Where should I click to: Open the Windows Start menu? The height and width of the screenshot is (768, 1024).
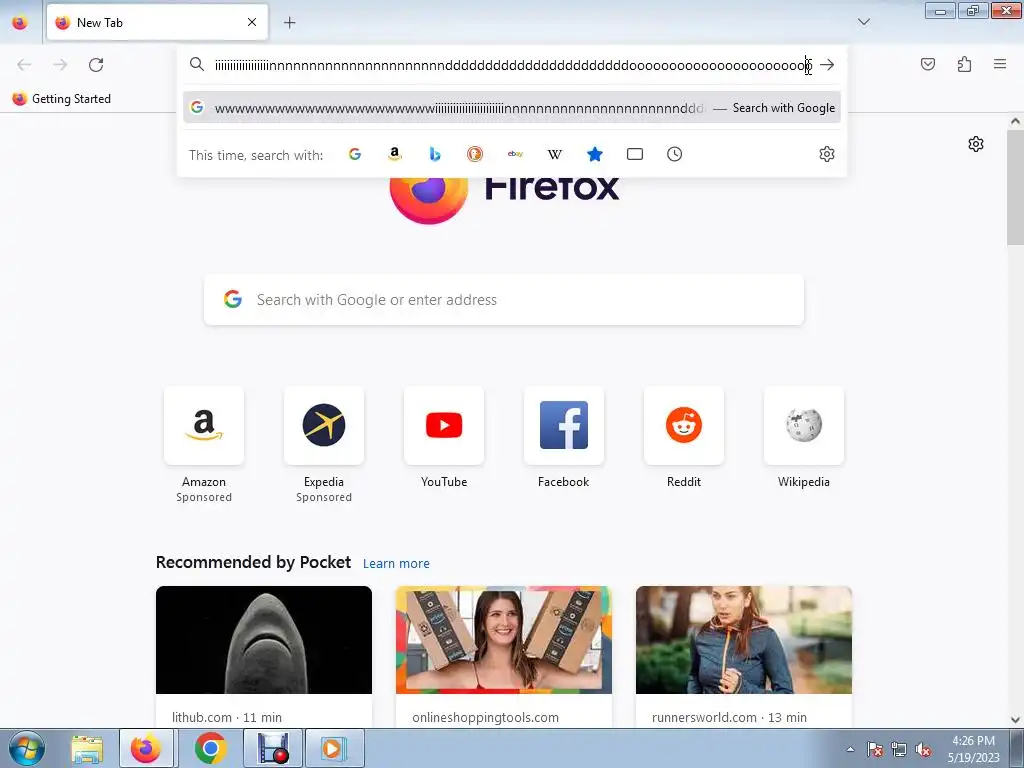pos(27,748)
